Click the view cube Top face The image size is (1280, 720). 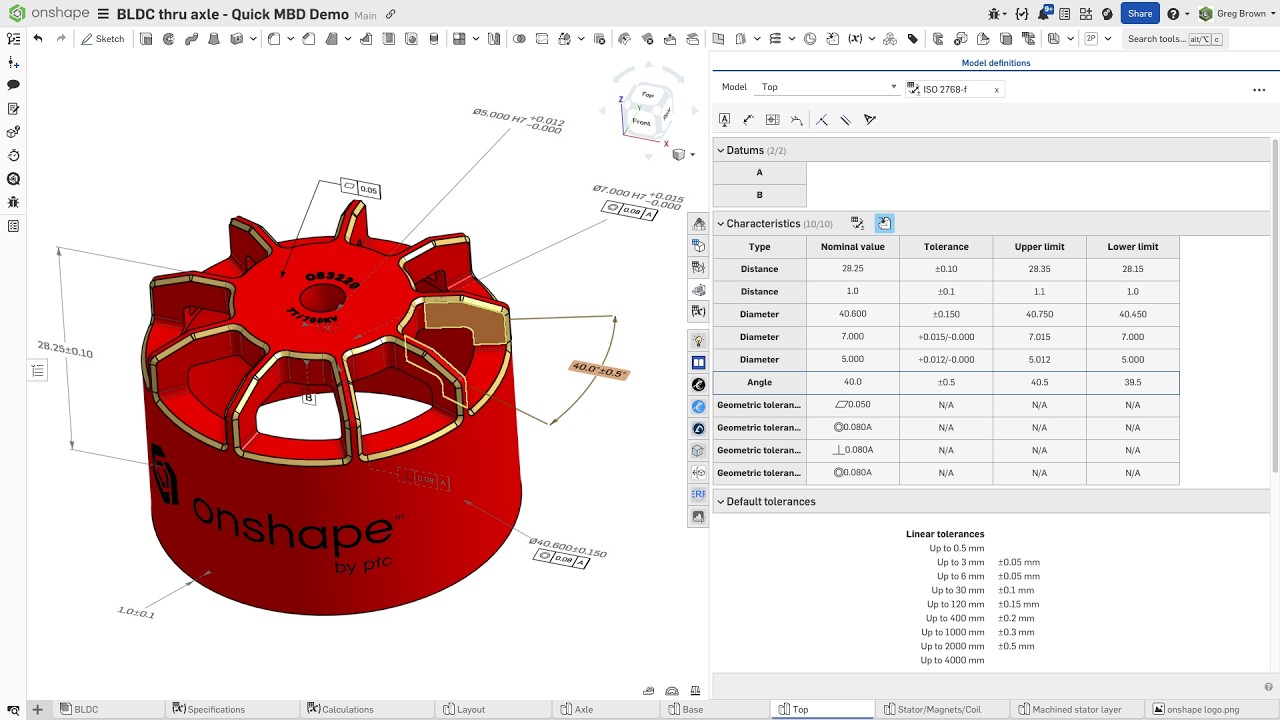[648, 96]
